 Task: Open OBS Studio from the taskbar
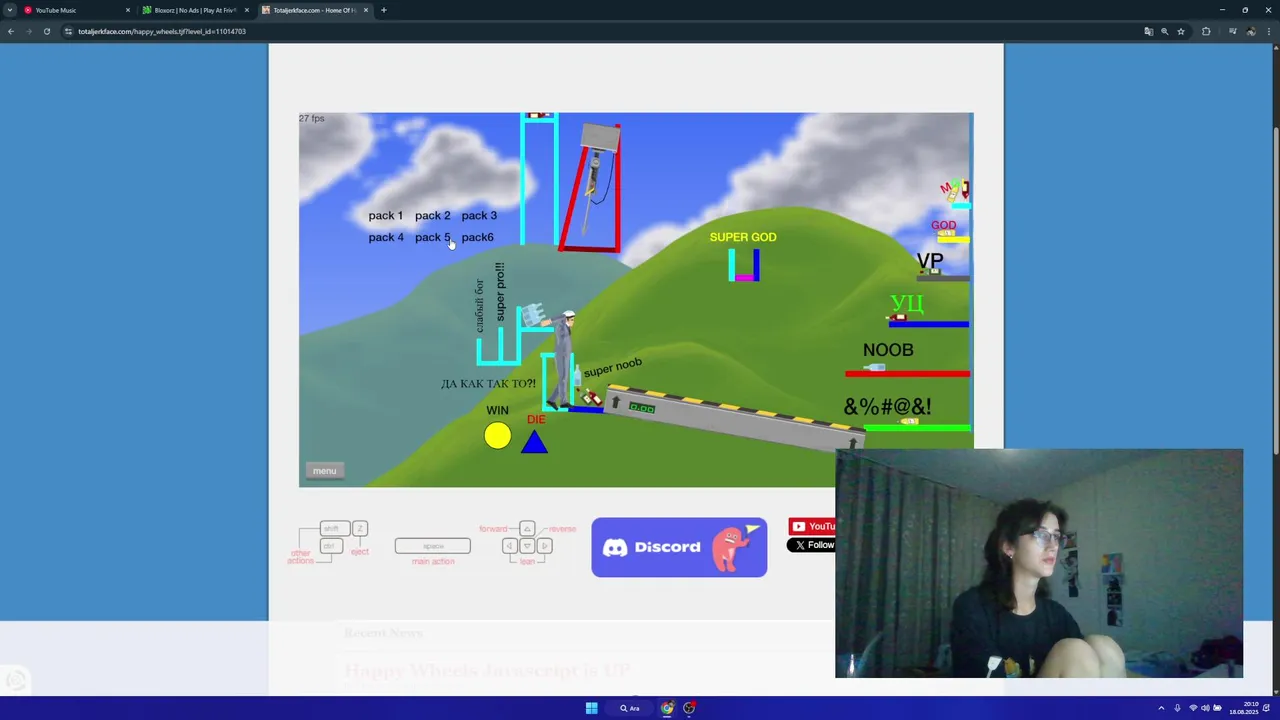pyautogui.click(x=689, y=708)
